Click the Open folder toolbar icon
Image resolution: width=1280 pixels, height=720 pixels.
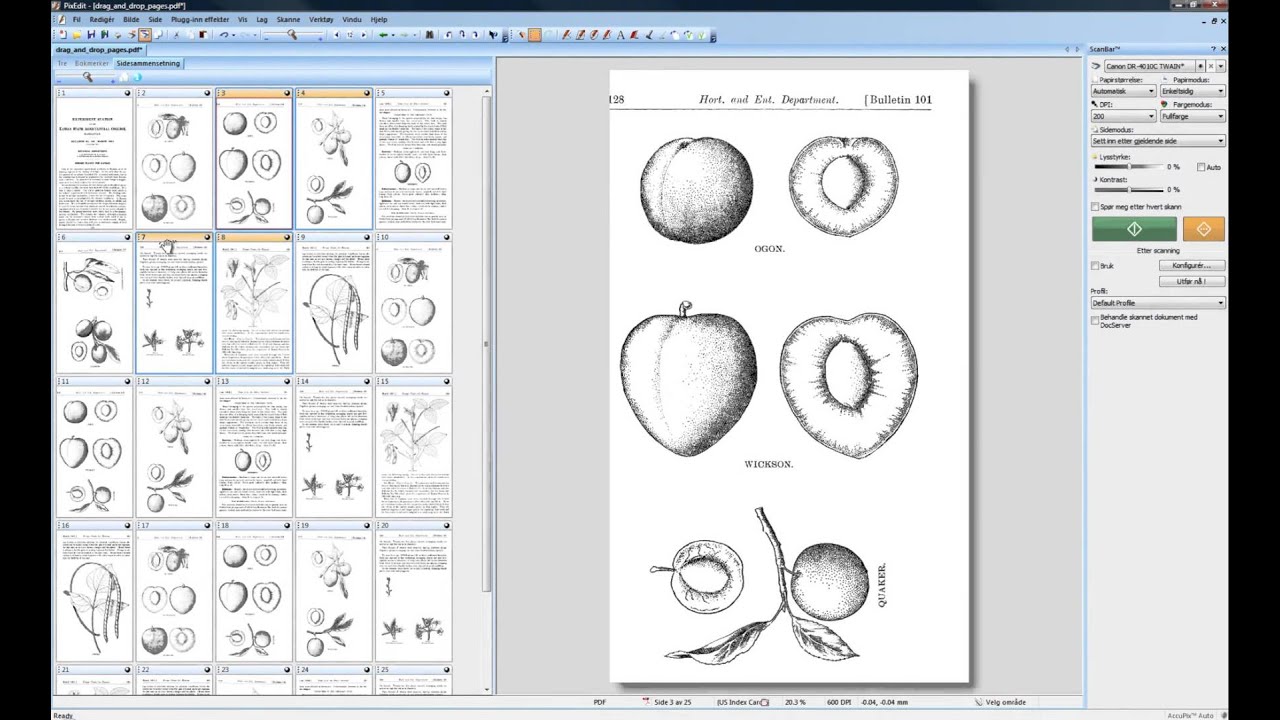77,35
